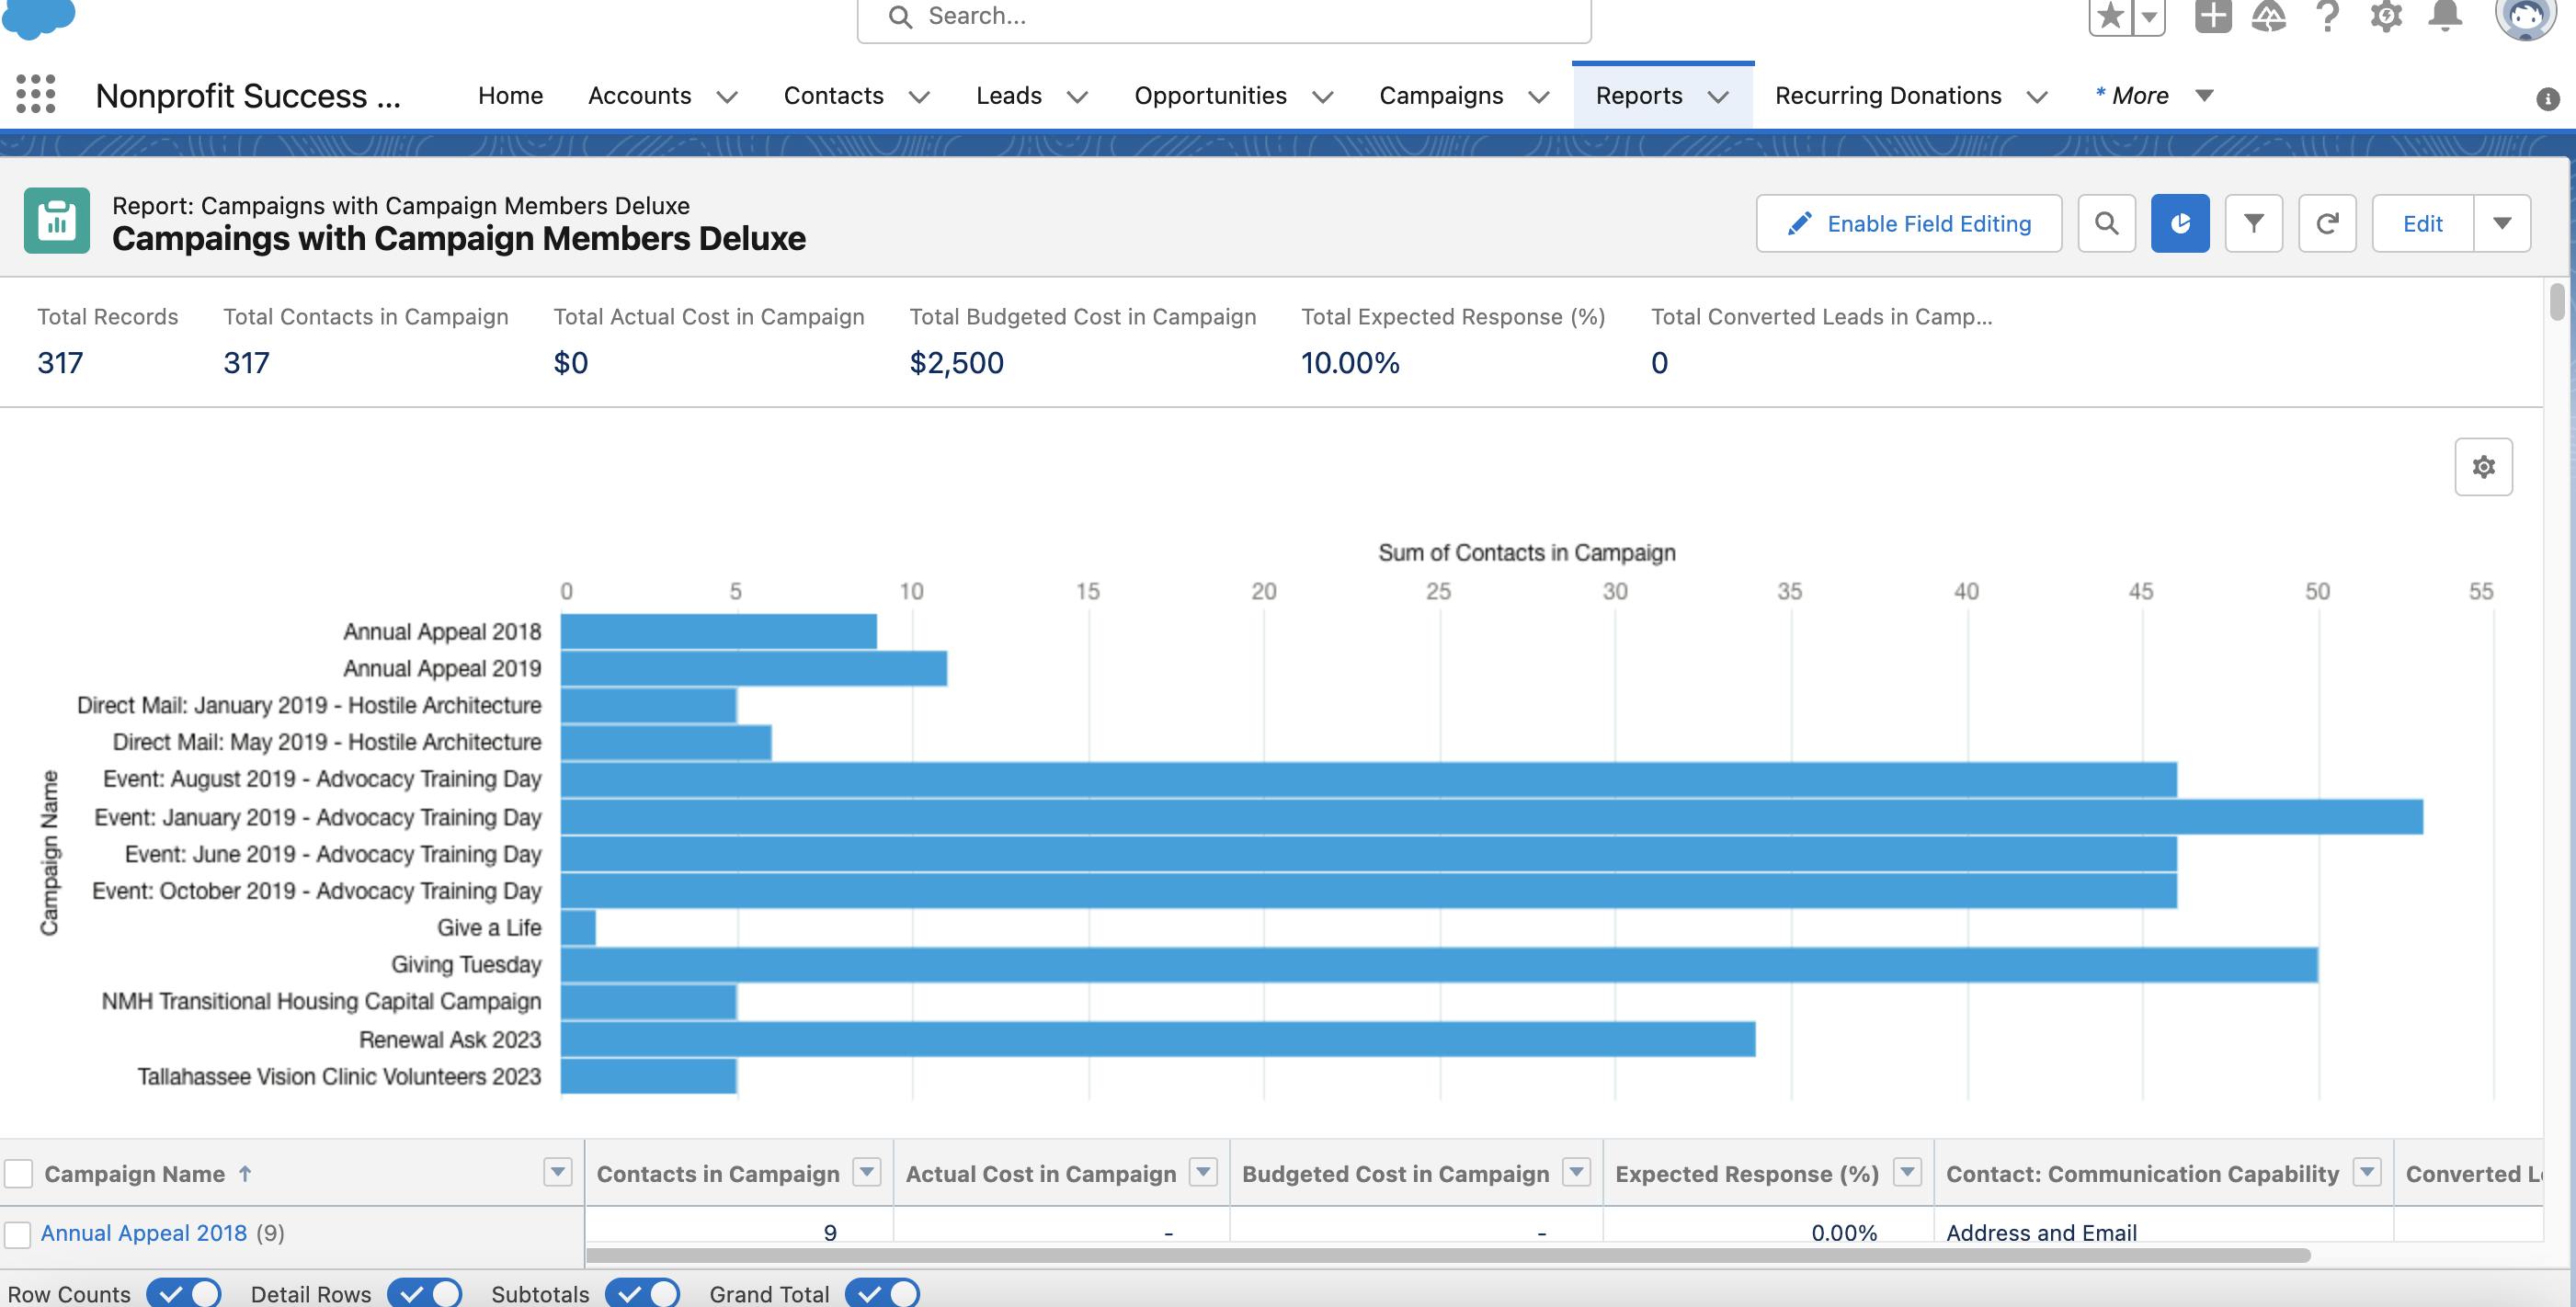
Task: Toggle the Subtotals switch
Action: coord(642,1293)
